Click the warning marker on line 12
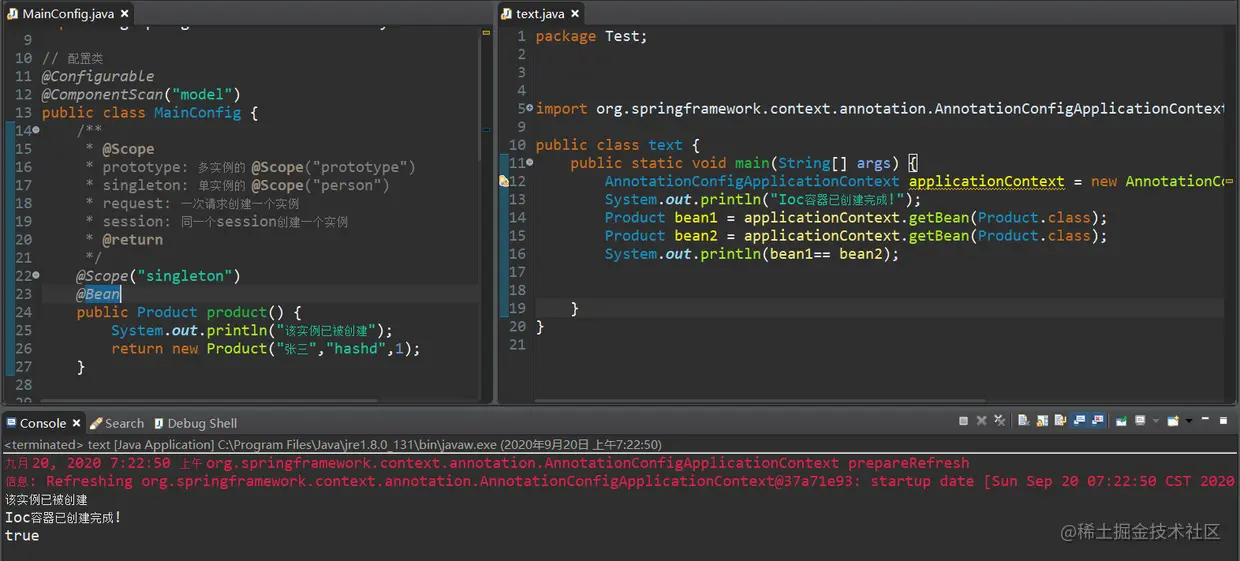 504,181
